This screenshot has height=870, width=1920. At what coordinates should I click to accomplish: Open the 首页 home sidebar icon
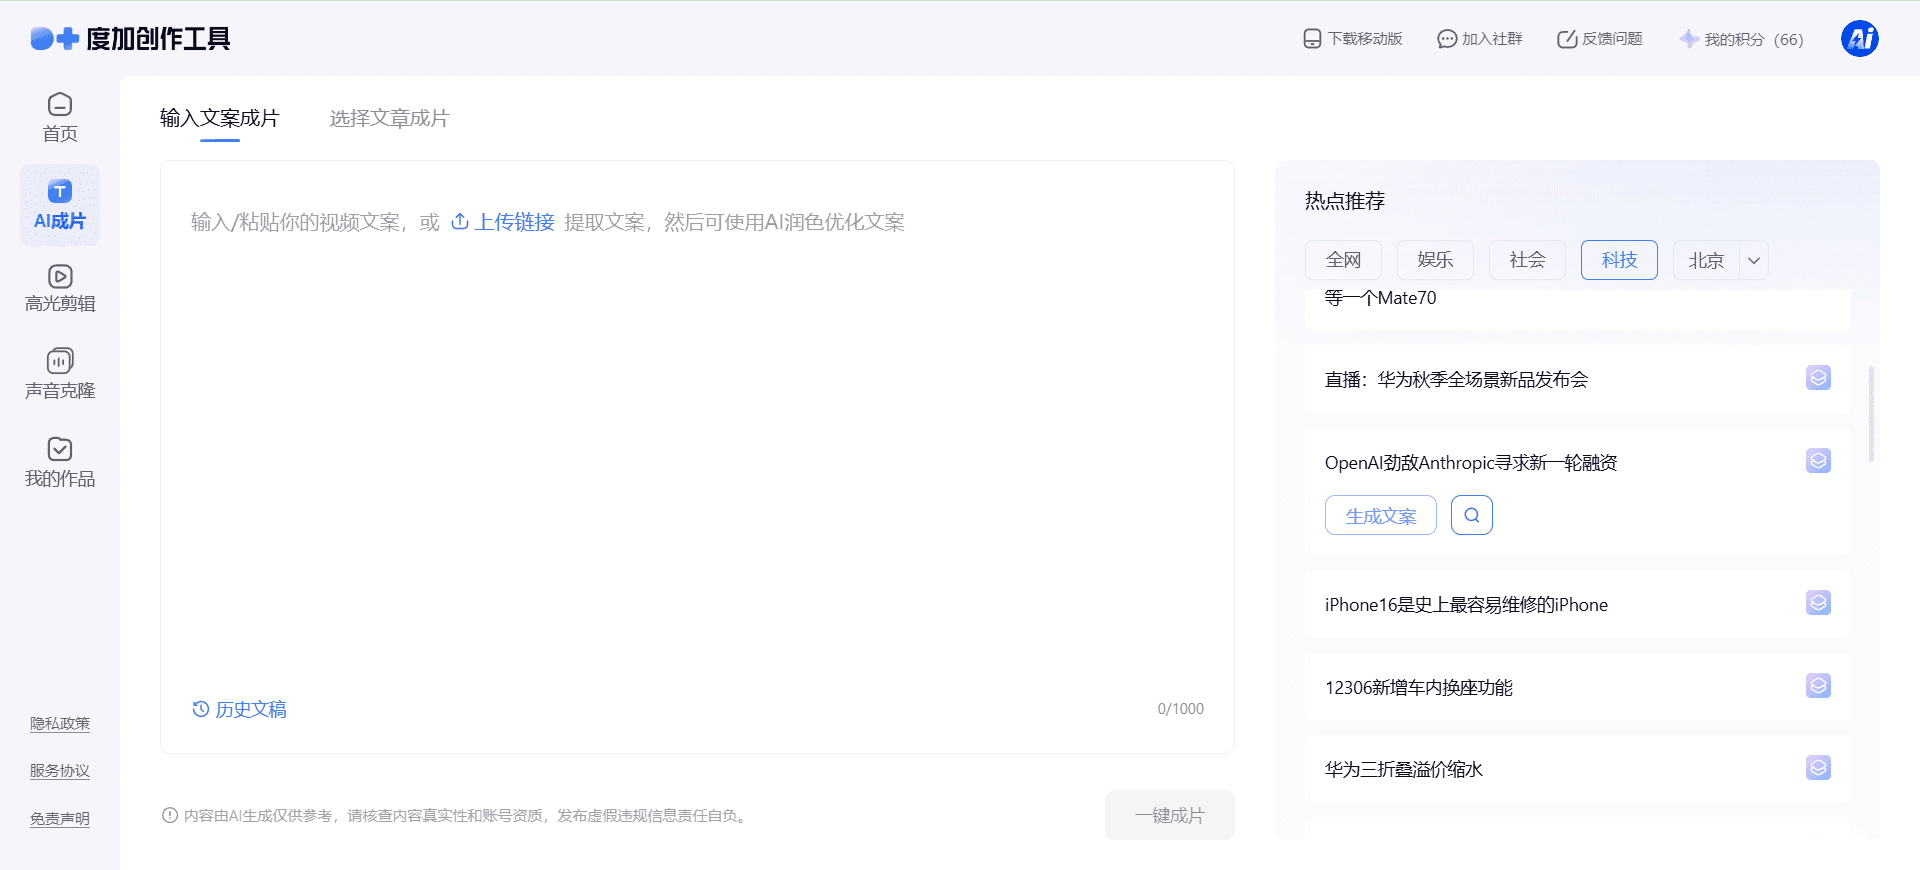[x=60, y=117]
